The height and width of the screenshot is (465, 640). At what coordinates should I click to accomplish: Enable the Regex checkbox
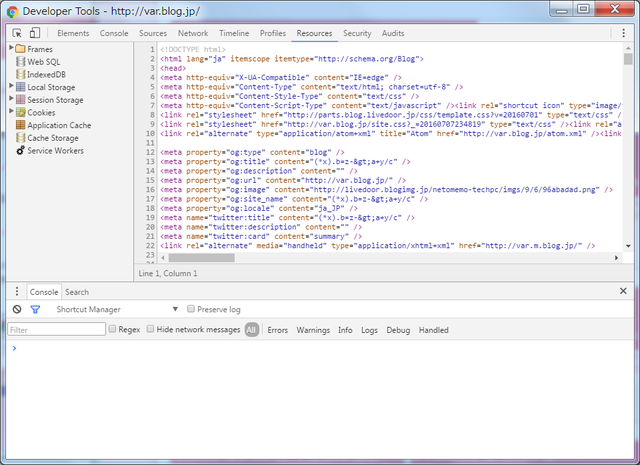pos(112,329)
